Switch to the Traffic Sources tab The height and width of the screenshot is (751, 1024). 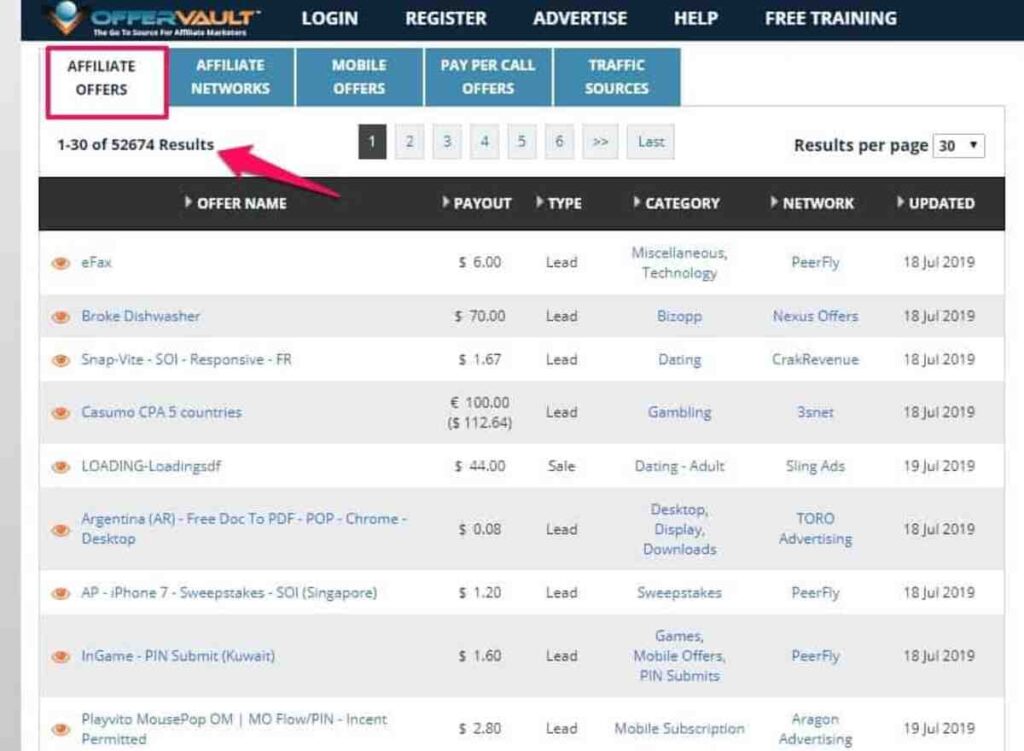click(x=616, y=77)
